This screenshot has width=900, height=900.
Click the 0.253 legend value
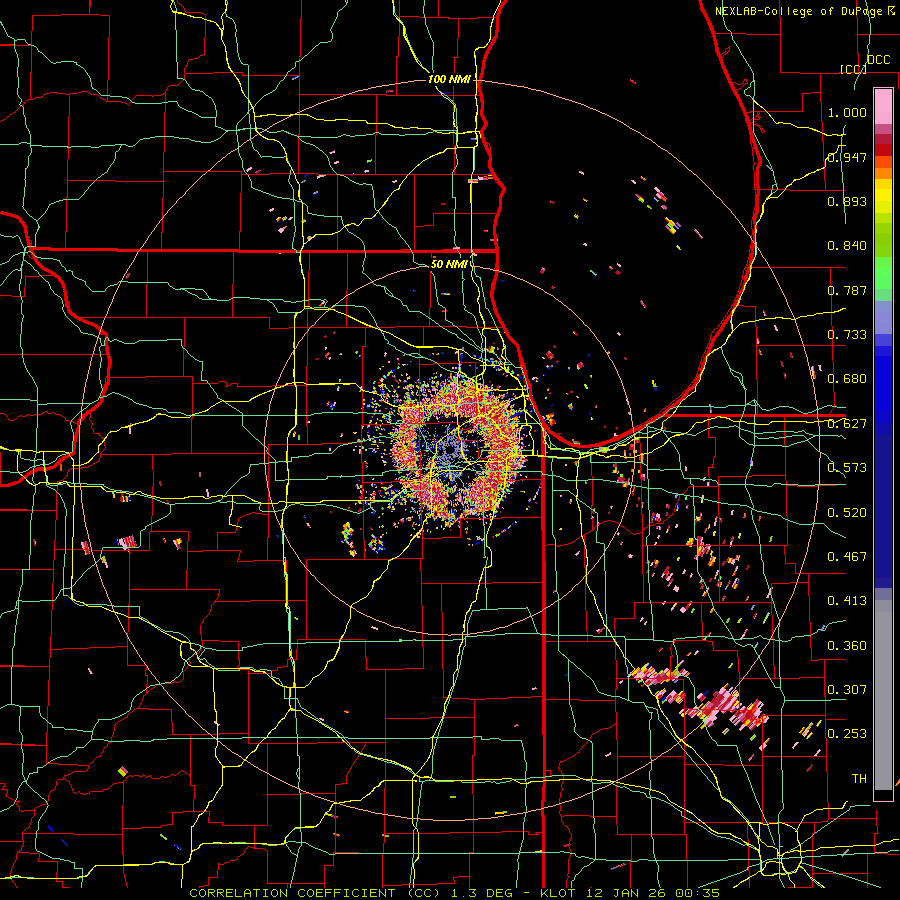(x=847, y=734)
